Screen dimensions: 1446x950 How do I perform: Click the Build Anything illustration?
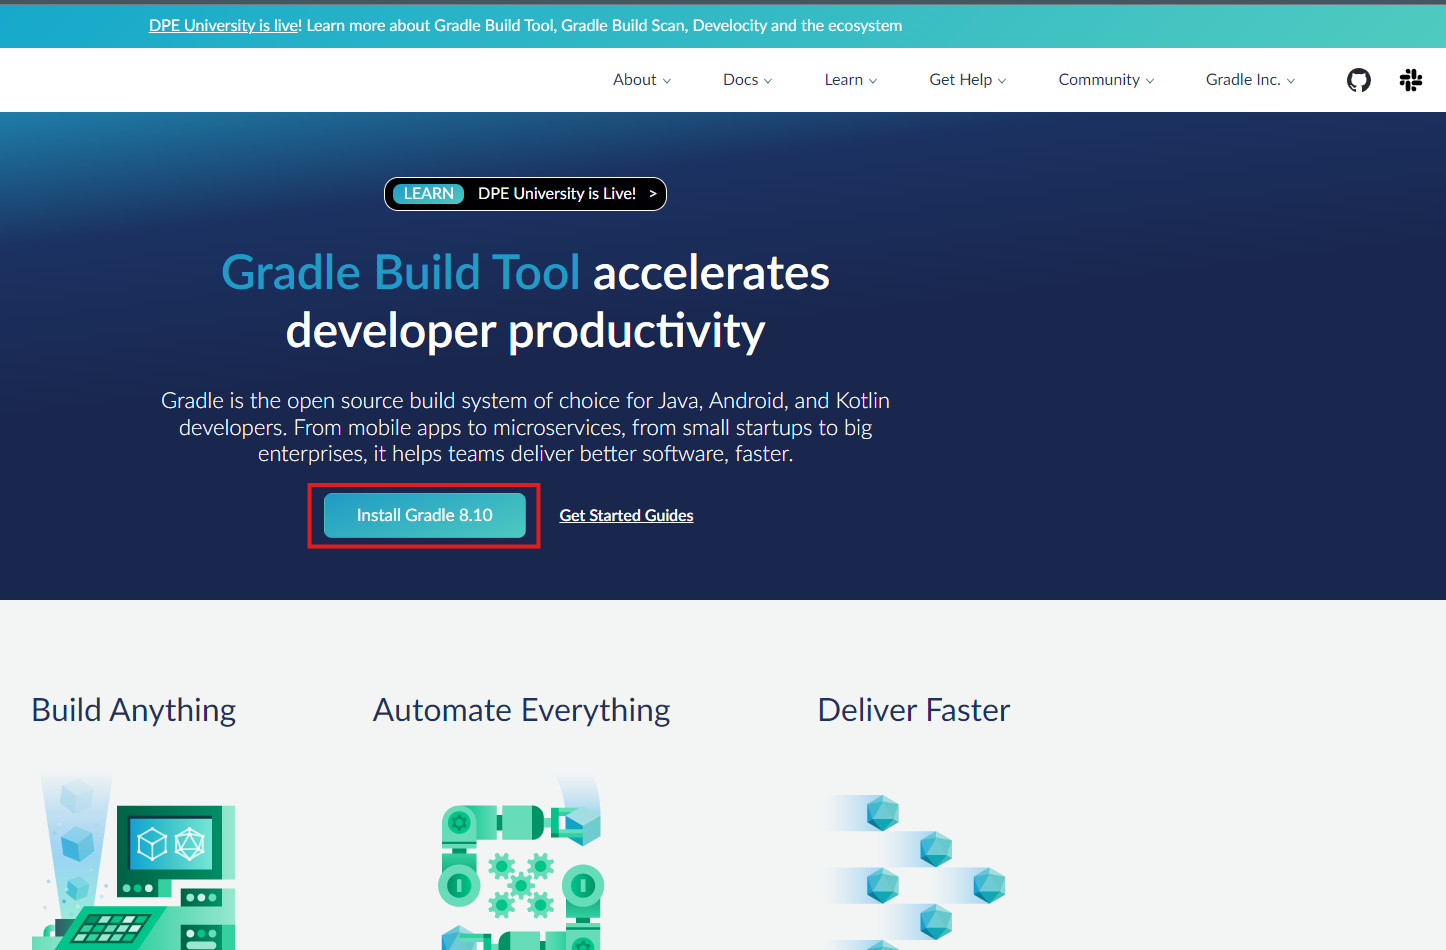[x=134, y=861]
